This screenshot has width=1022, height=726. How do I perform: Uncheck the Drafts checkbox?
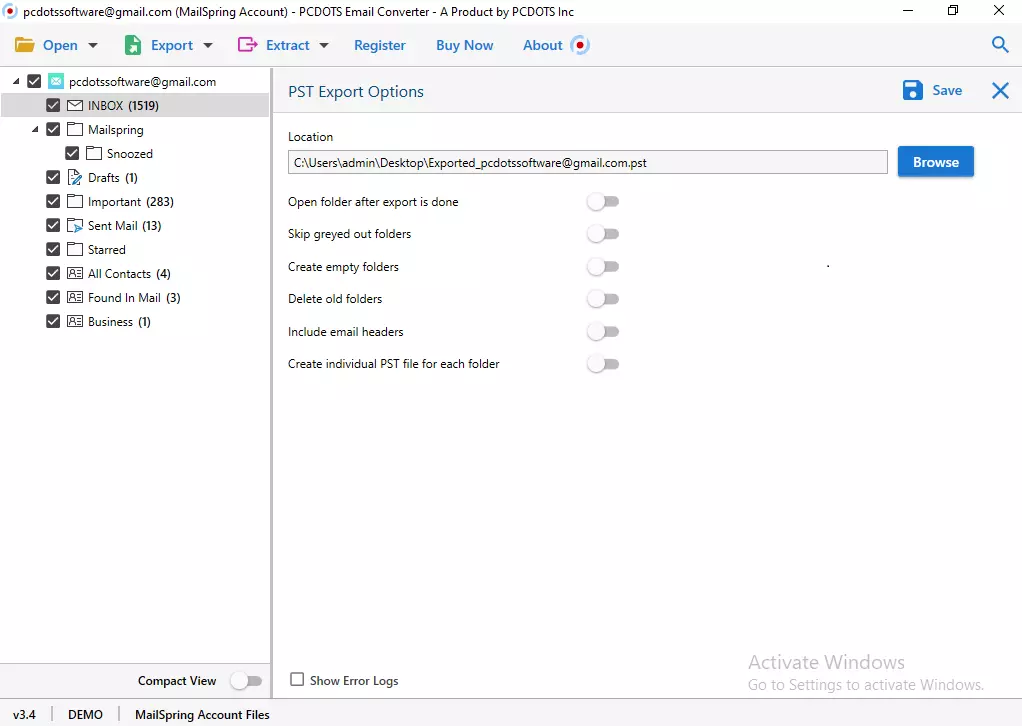(53, 177)
